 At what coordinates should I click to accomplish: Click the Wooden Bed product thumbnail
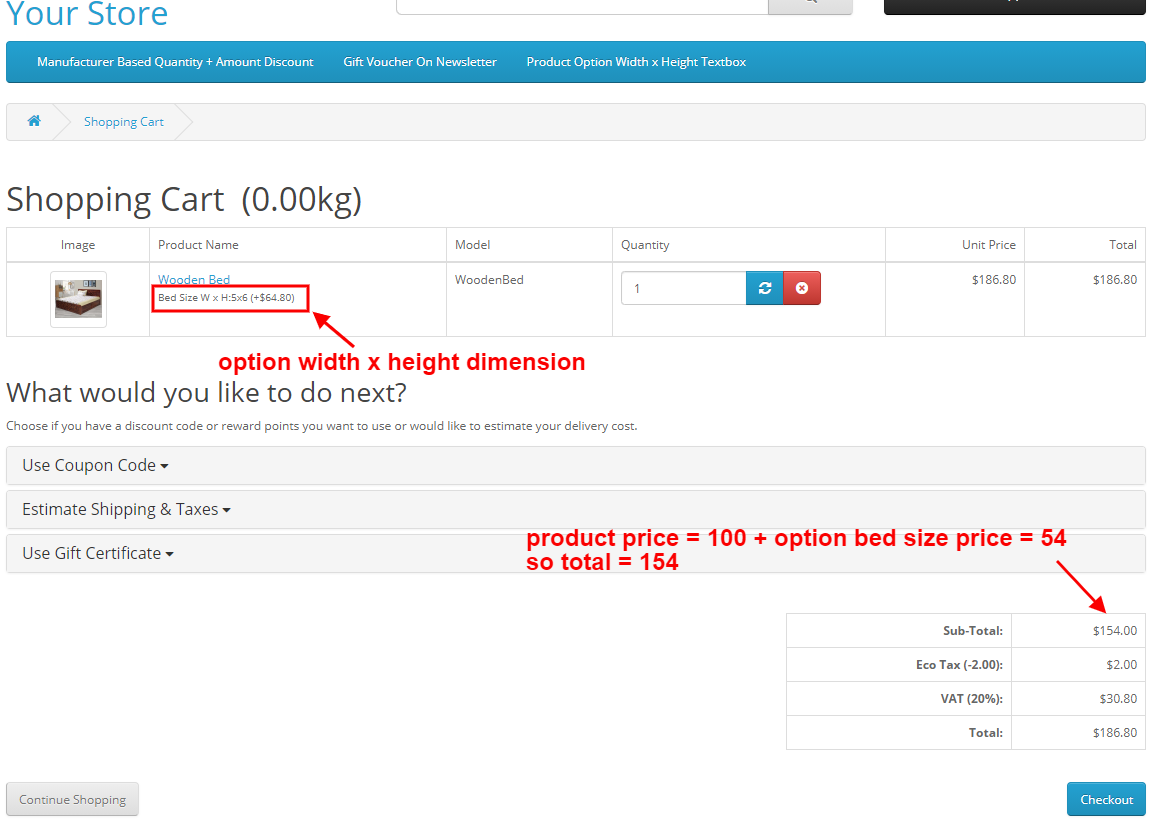[x=78, y=299]
